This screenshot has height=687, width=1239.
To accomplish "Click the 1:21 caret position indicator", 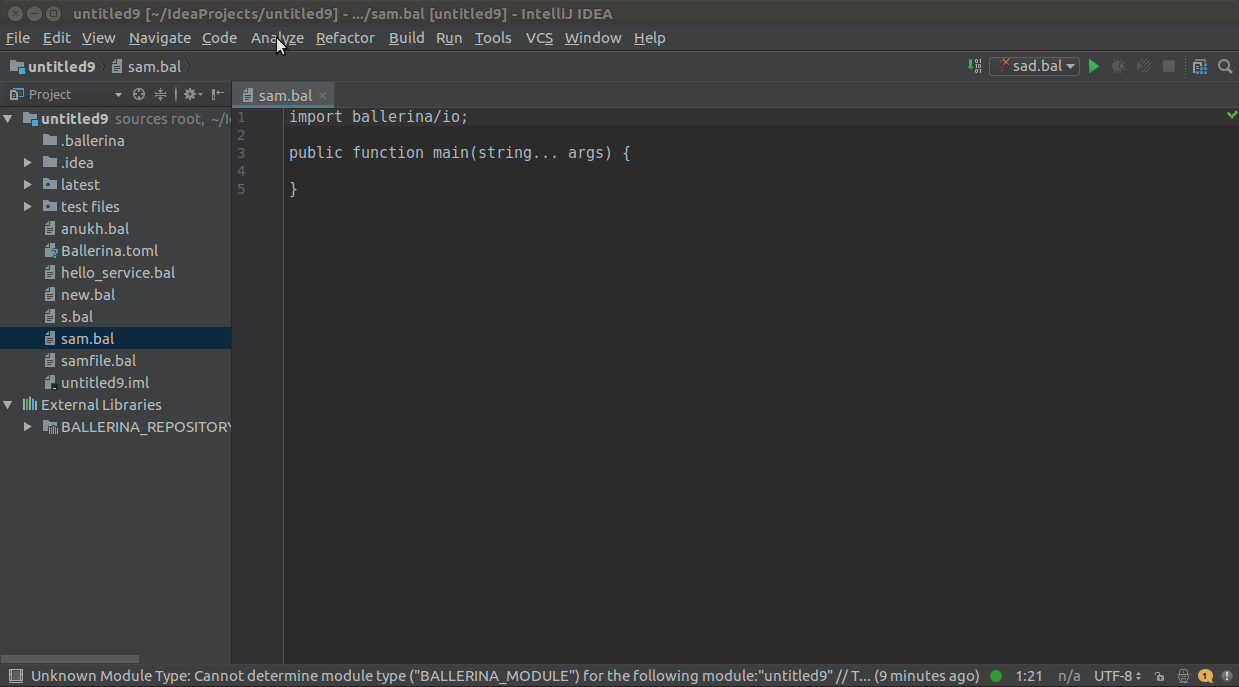I will (x=1027, y=676).
